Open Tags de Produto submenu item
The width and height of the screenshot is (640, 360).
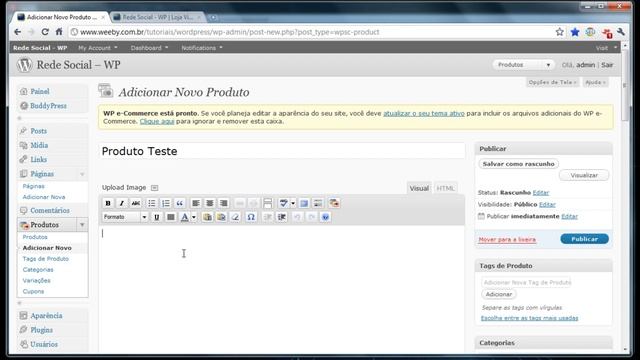(46, 259)
